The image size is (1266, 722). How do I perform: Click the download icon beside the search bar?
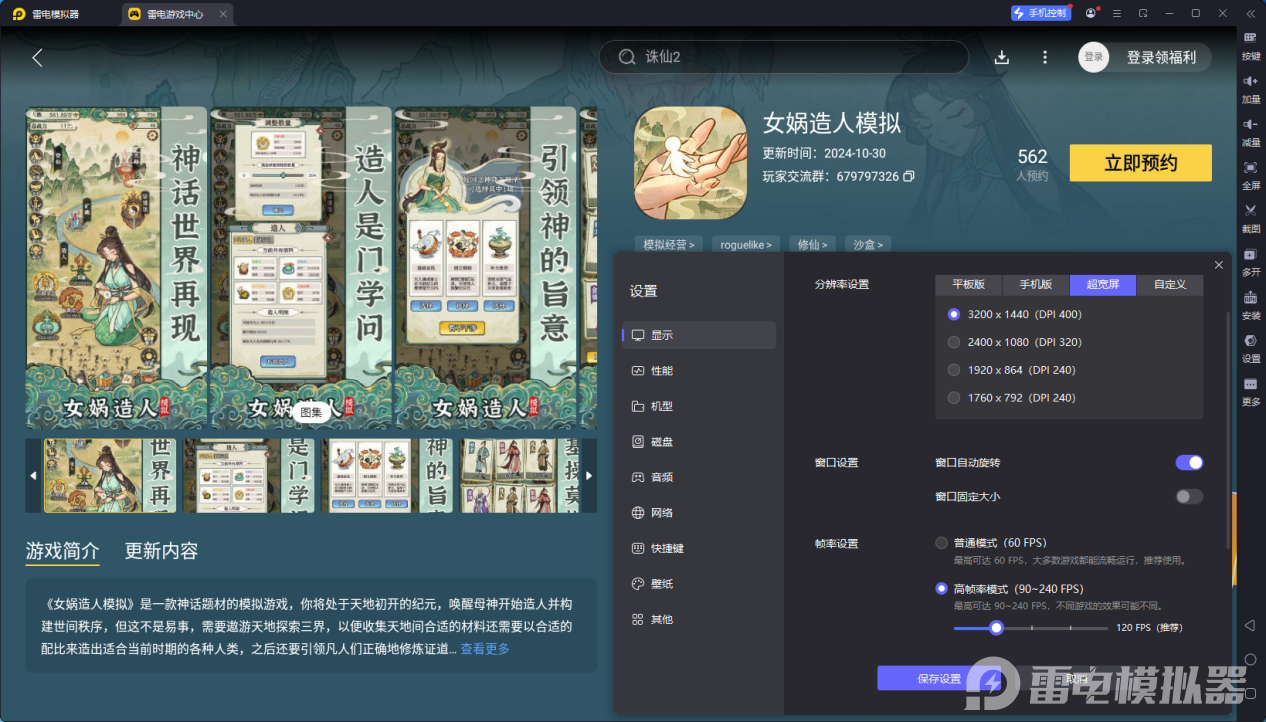point(1002,57)
